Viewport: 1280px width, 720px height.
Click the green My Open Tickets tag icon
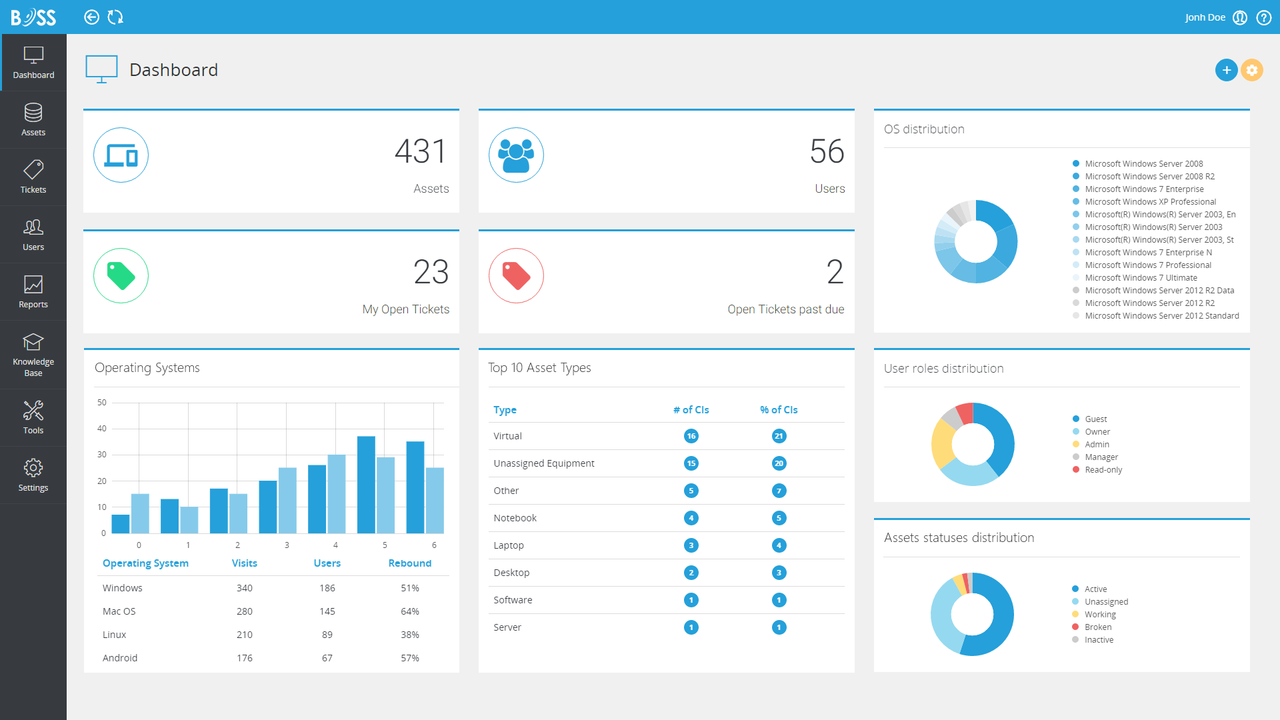tap(121, 275)
